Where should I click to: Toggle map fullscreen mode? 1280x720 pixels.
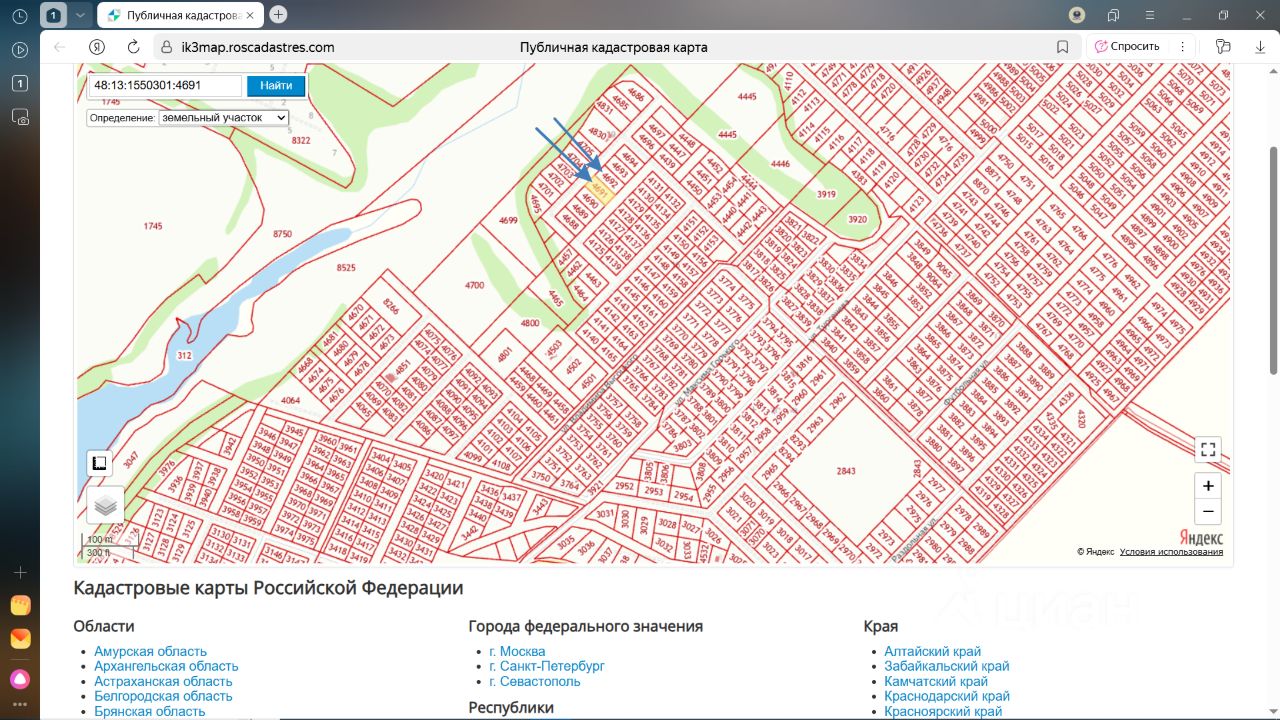click(1208, 449)
